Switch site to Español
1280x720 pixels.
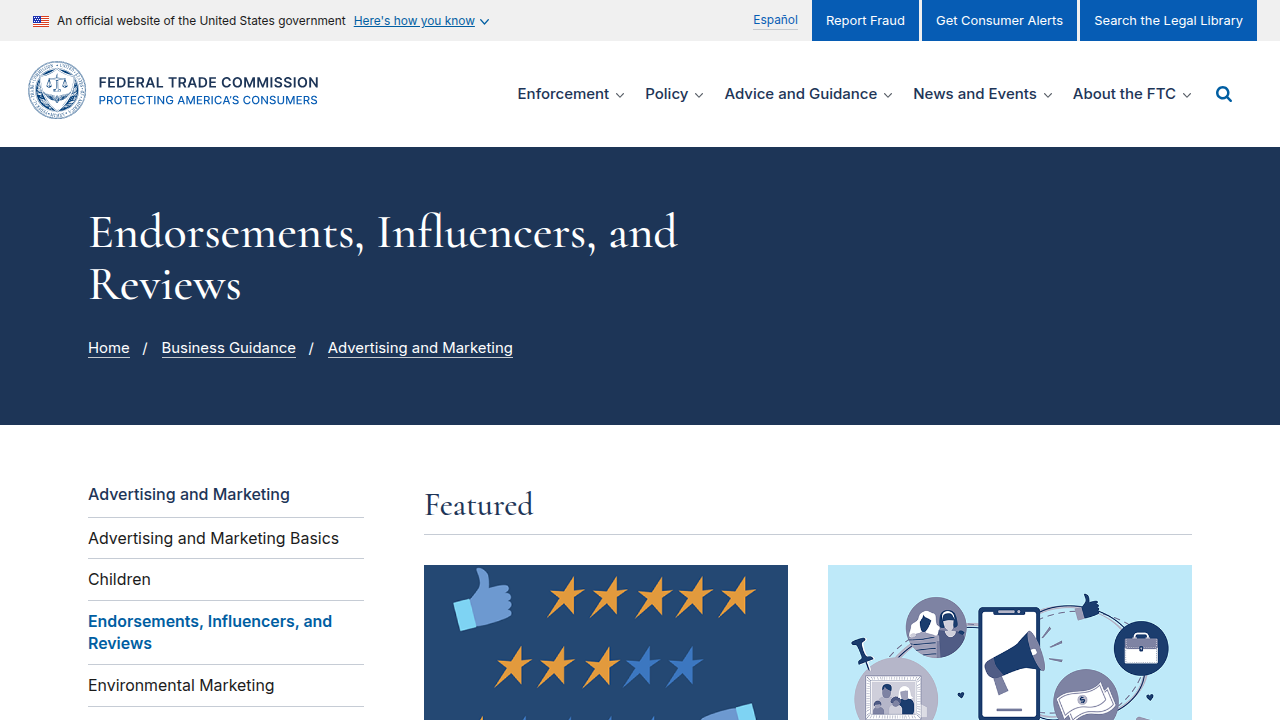[775, 20]
